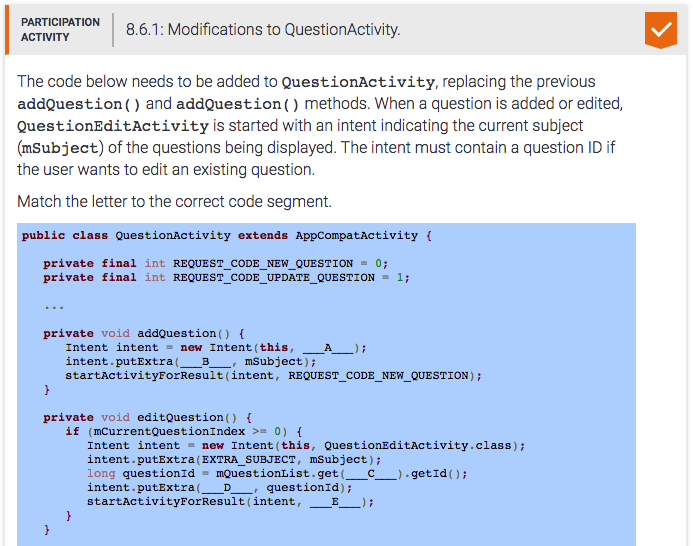
Task: Click the bold mSubject term in description
Action: (x=58, y=148)
